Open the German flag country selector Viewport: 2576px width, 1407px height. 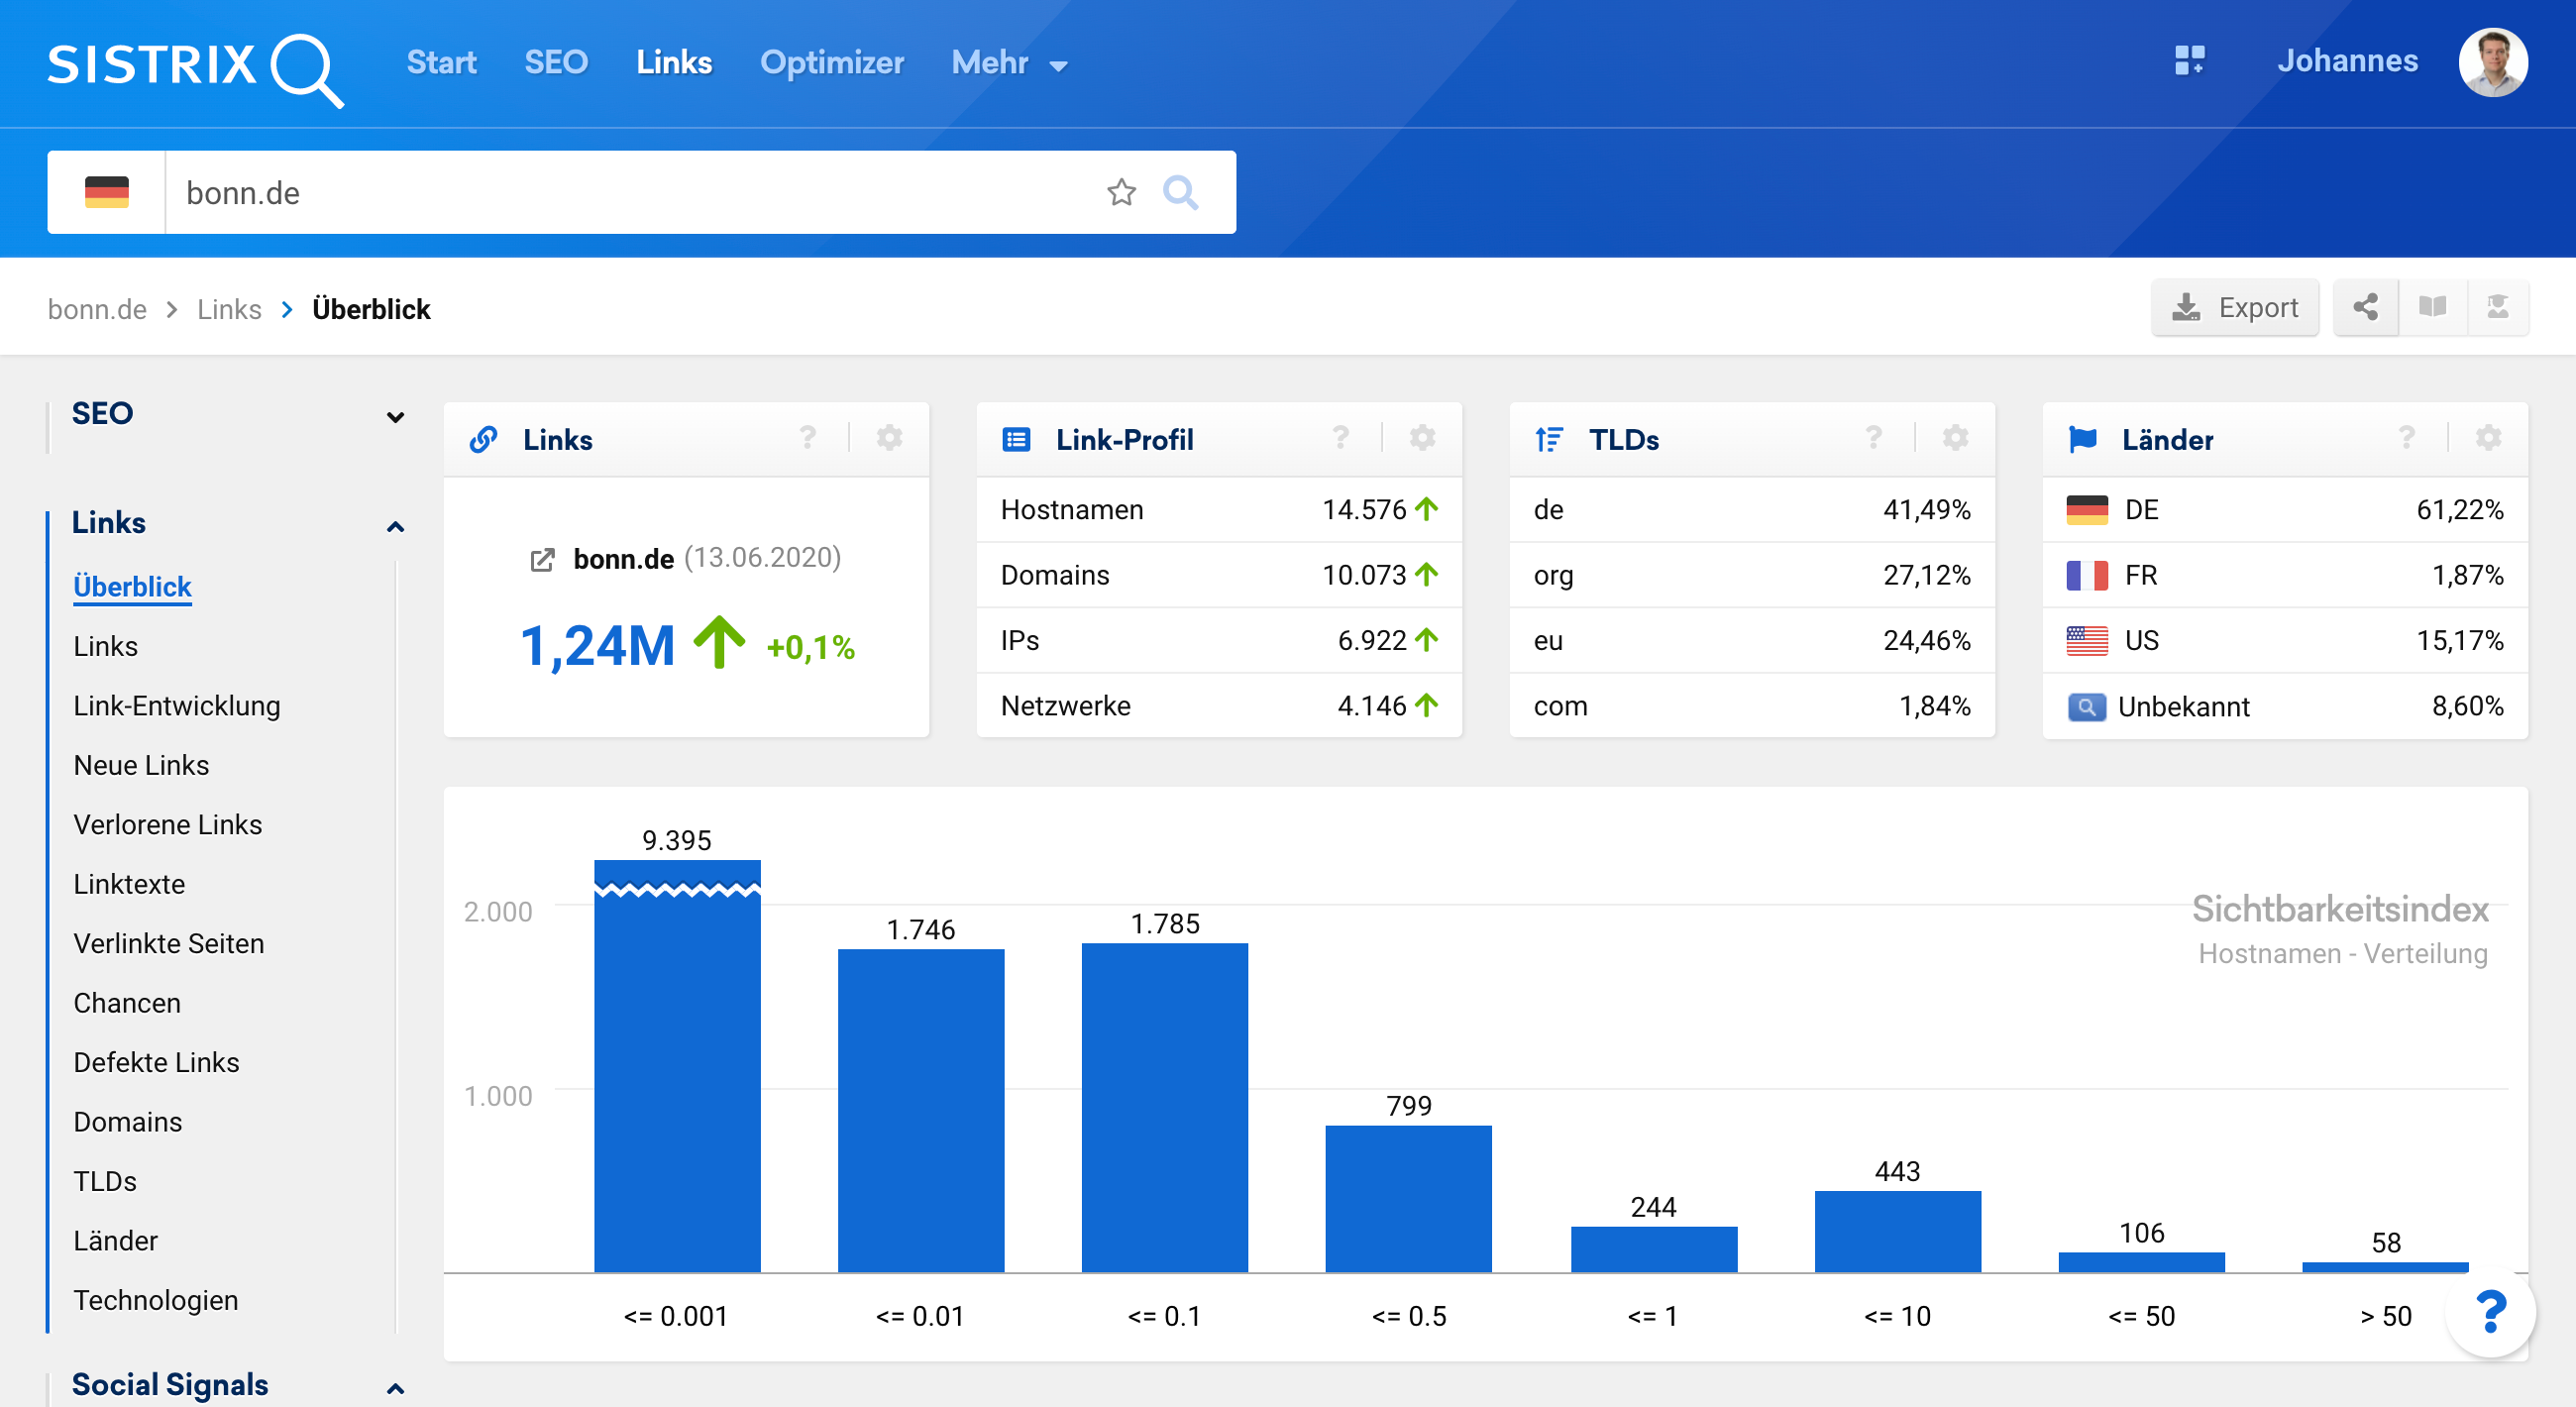[107, 192]
